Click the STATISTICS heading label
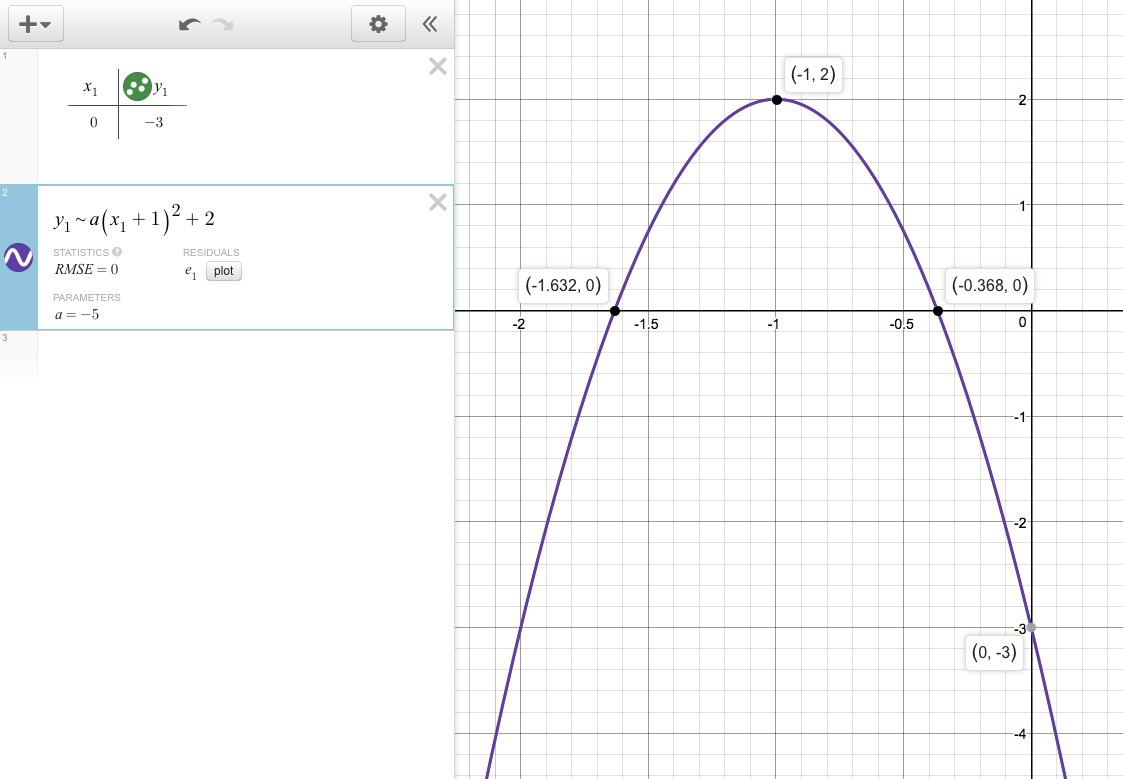This screenshot has height=779, width=1123. click(81, 252)
